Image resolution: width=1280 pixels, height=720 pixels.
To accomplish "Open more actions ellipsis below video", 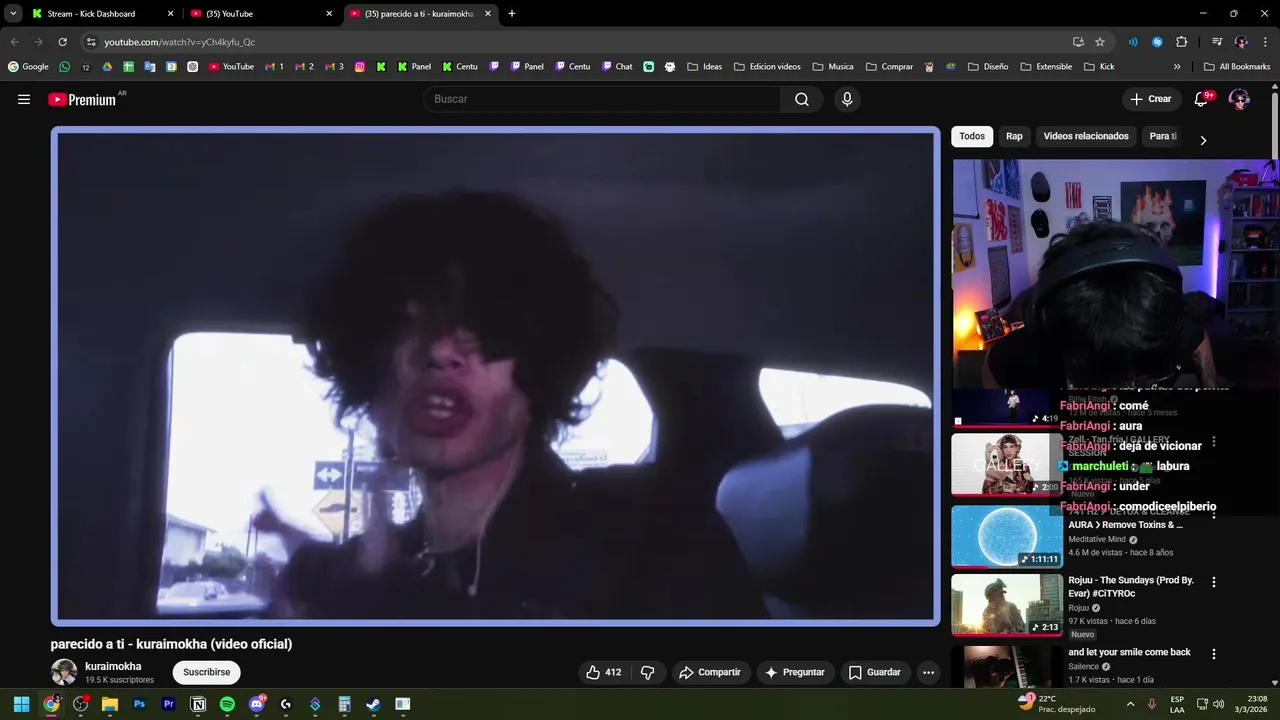I will tap(928, 672).
